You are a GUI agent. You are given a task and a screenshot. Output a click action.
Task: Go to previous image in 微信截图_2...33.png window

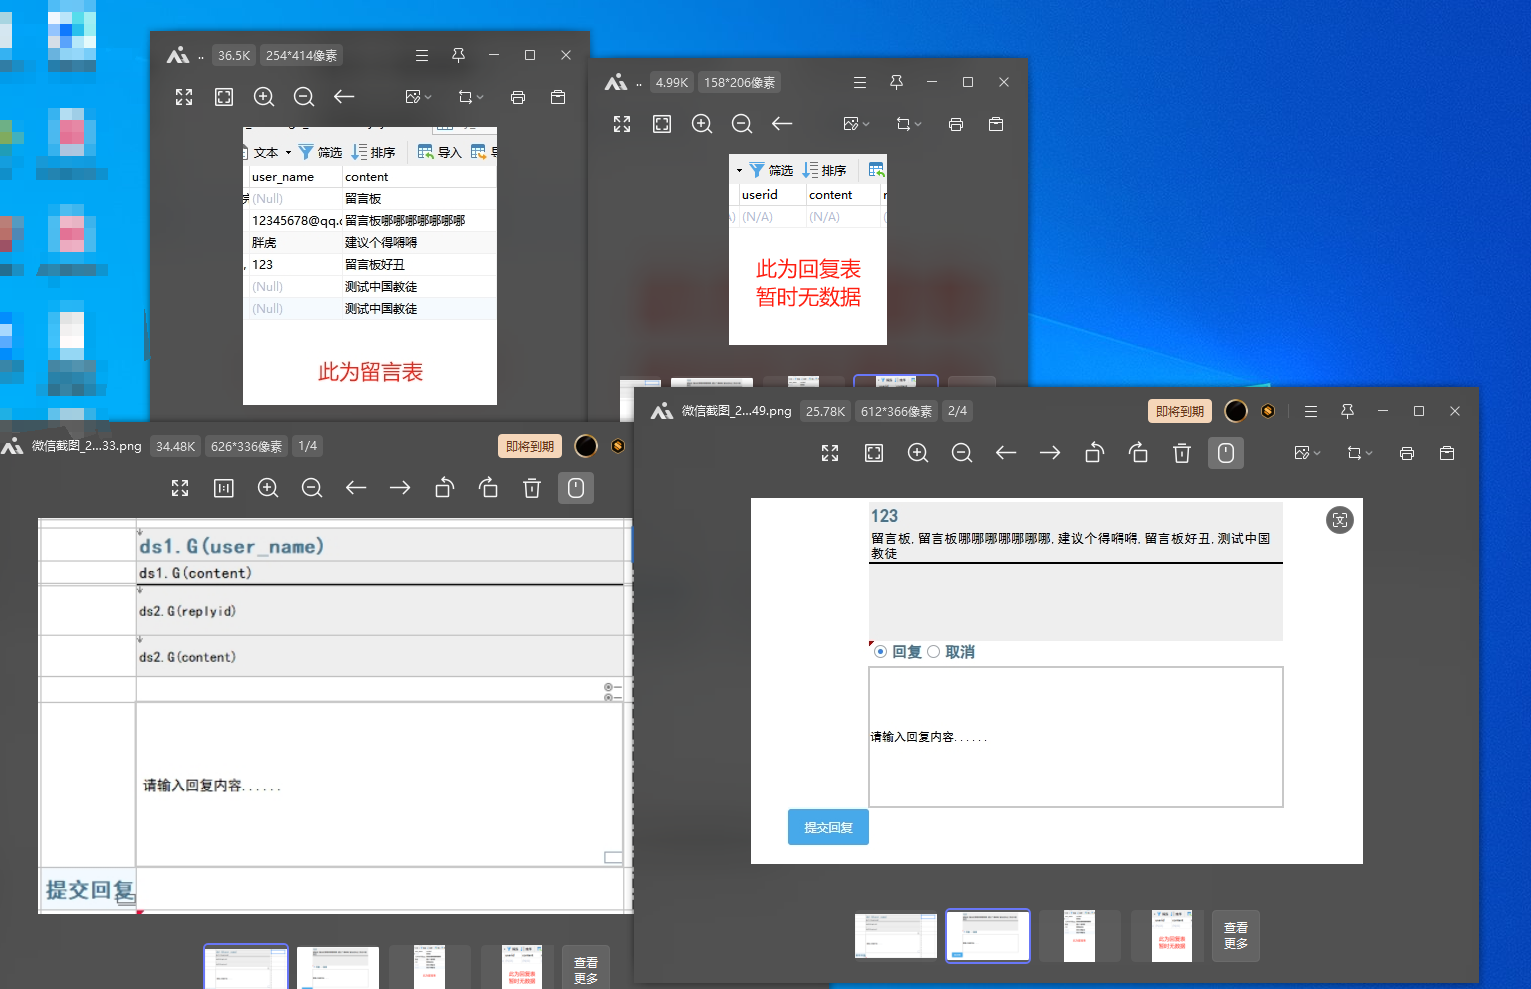[356, 488]
